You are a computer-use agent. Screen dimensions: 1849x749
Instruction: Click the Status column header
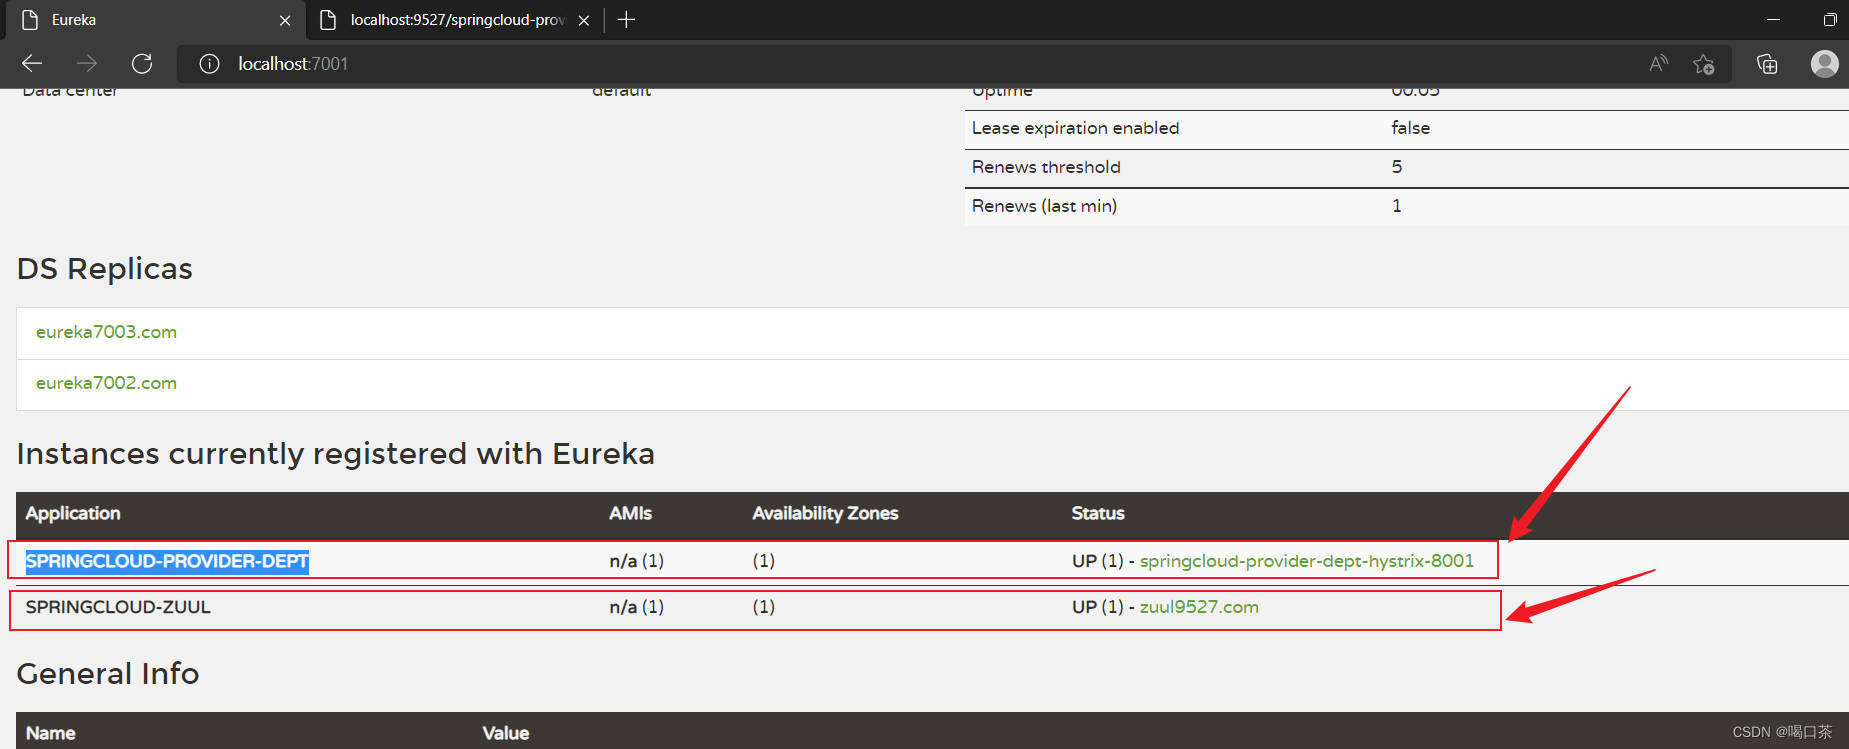point(1098,513)
